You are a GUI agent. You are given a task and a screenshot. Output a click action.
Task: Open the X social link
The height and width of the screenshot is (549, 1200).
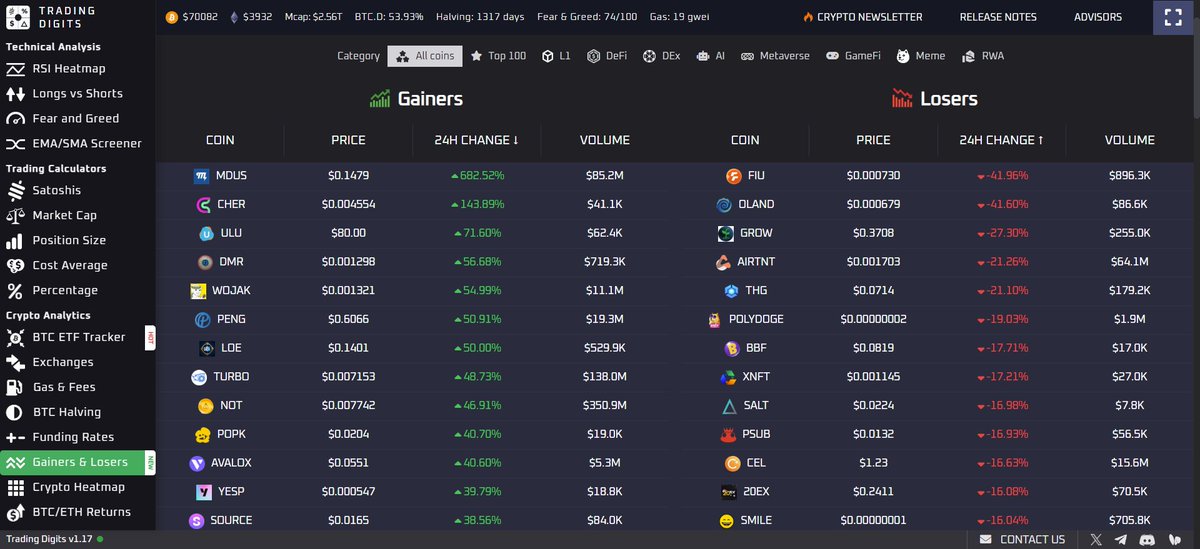coord(1096,539)
